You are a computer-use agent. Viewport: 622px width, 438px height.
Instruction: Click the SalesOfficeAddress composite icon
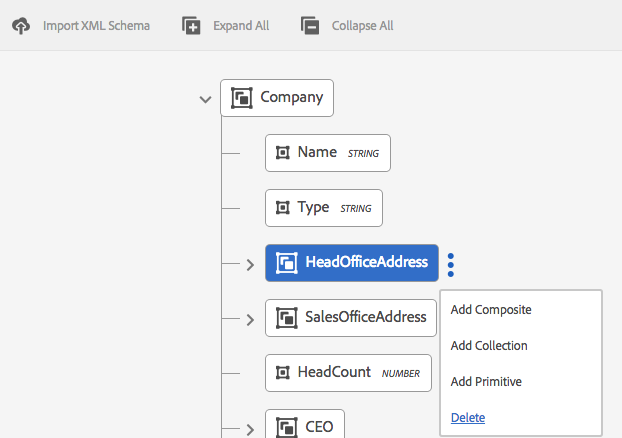point(286,318)
